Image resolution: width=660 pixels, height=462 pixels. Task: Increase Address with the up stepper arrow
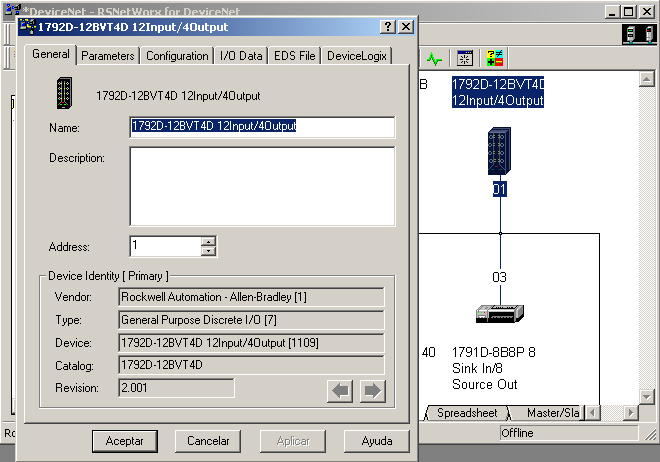tap(209, 242)
